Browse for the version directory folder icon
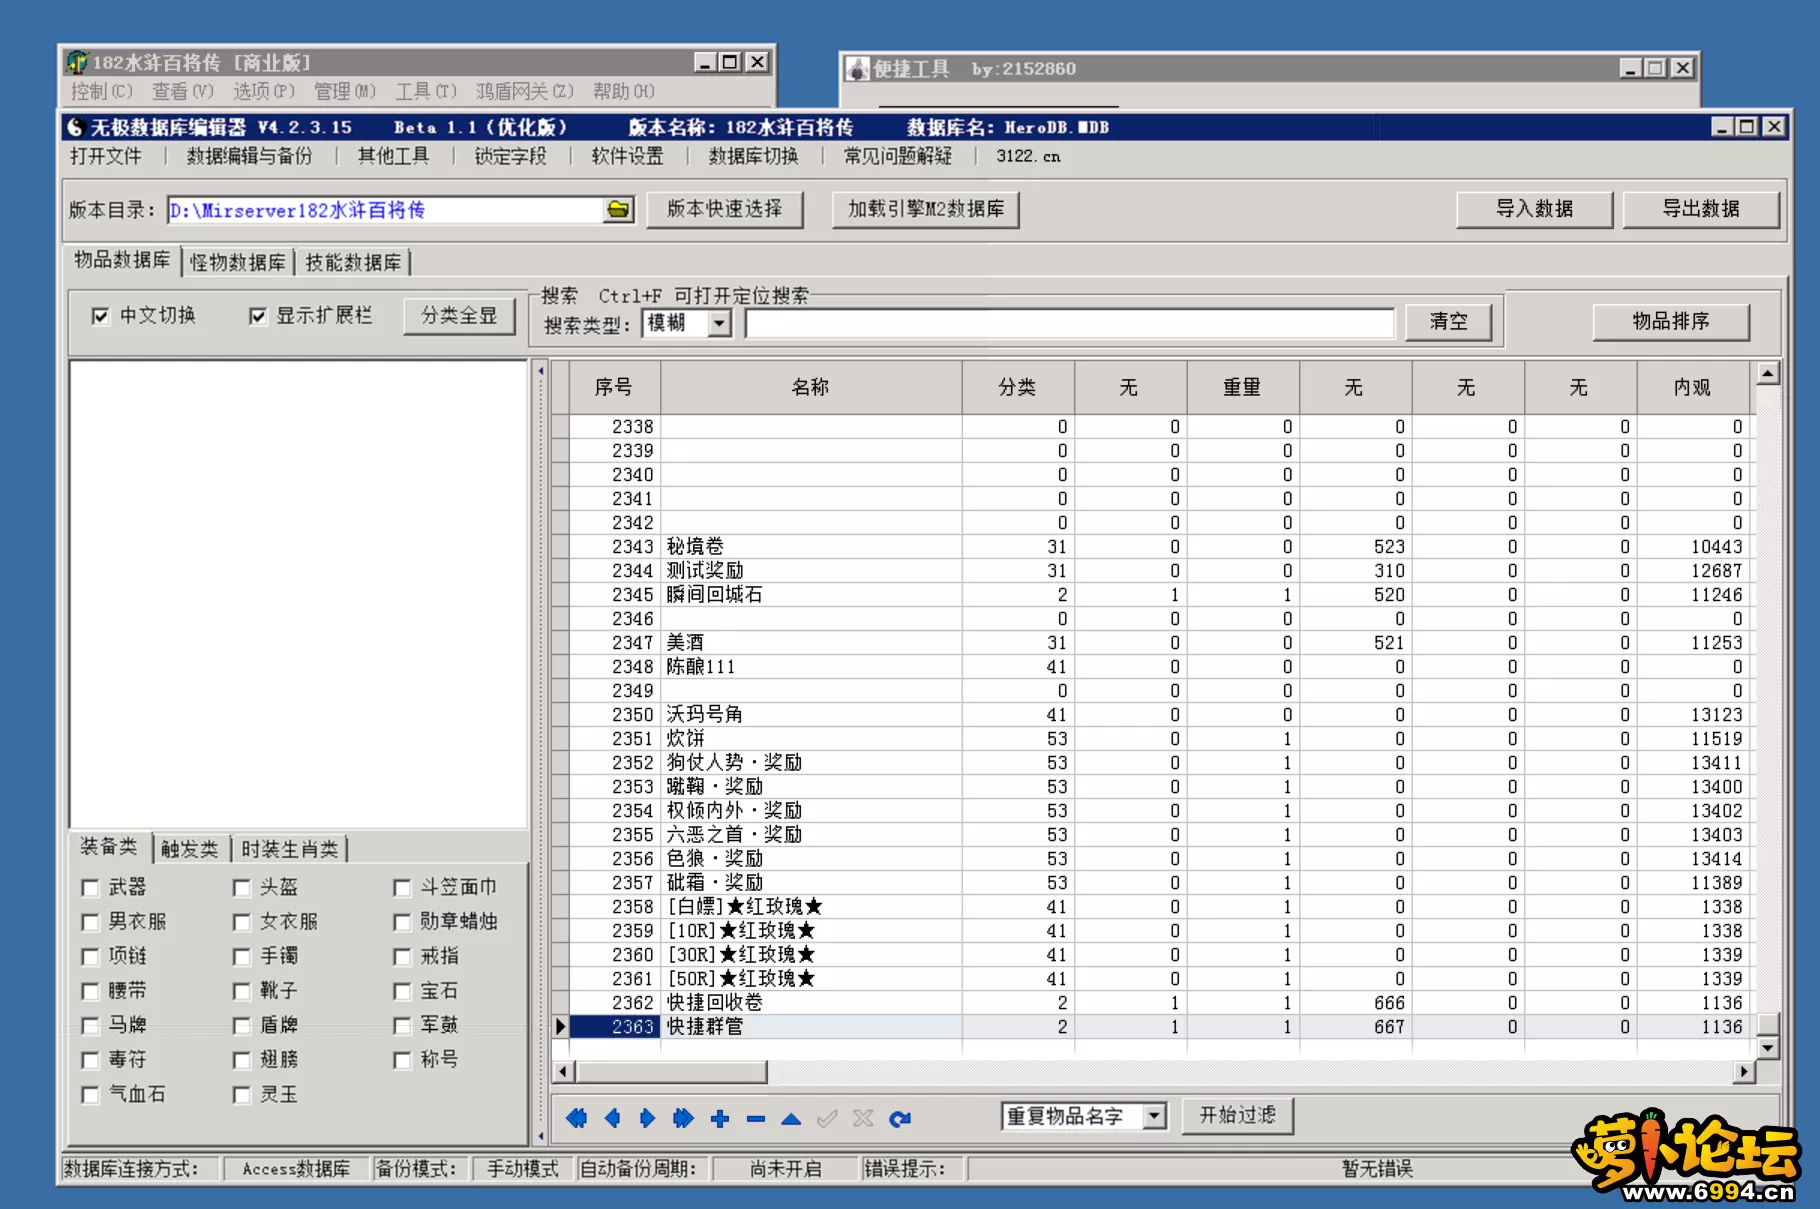Viewport: 1820px width, 1209px height. [x=619, y=210]
